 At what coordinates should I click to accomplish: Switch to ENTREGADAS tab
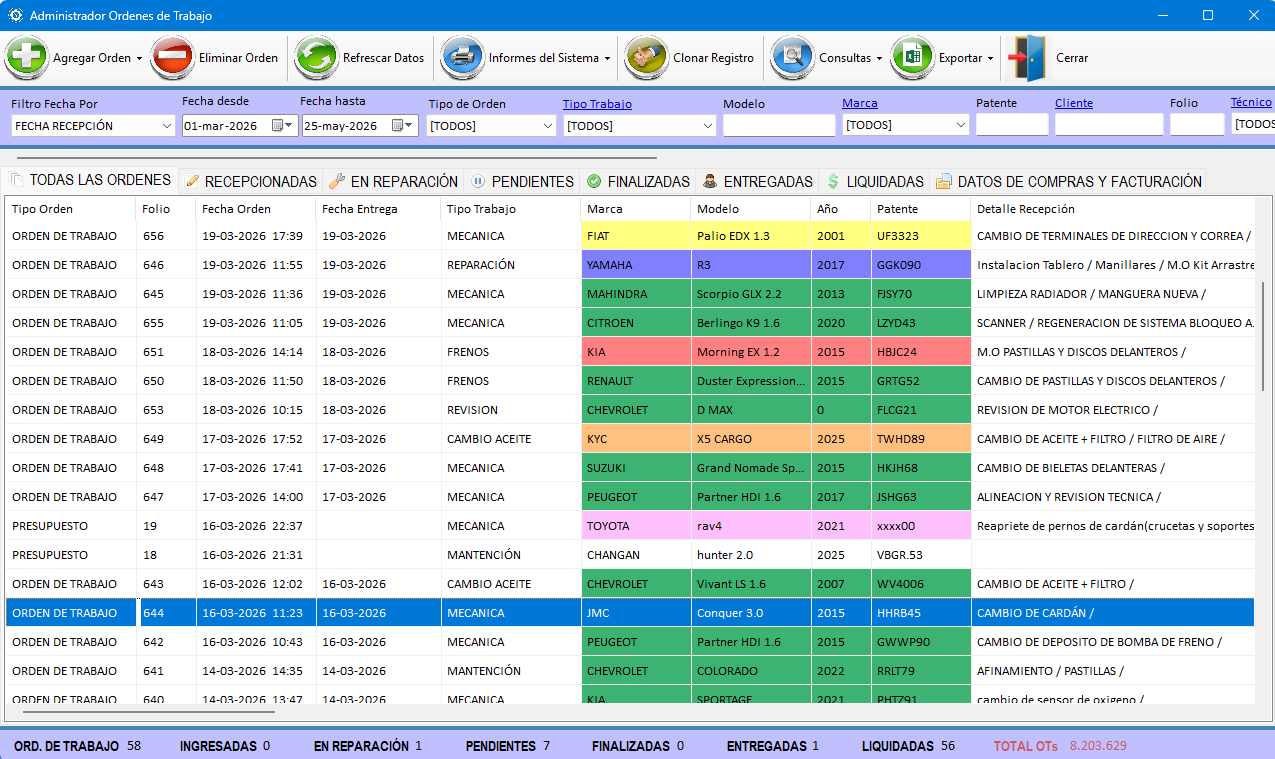coord(757,181)
